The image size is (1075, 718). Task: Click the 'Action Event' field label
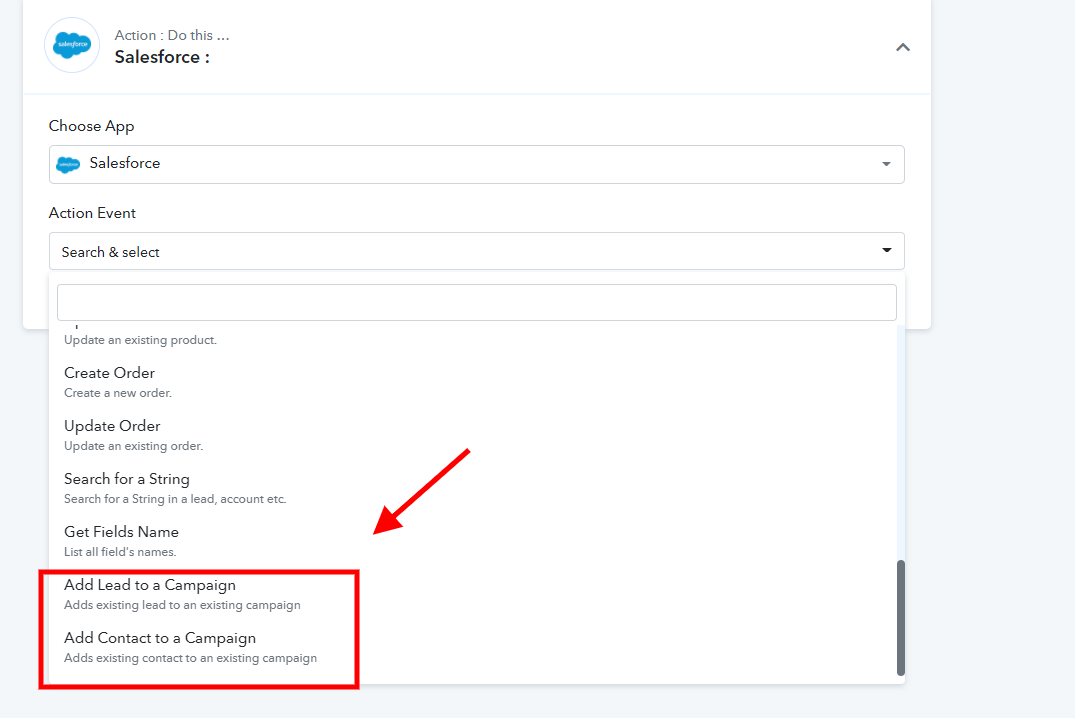click(92, 213)
